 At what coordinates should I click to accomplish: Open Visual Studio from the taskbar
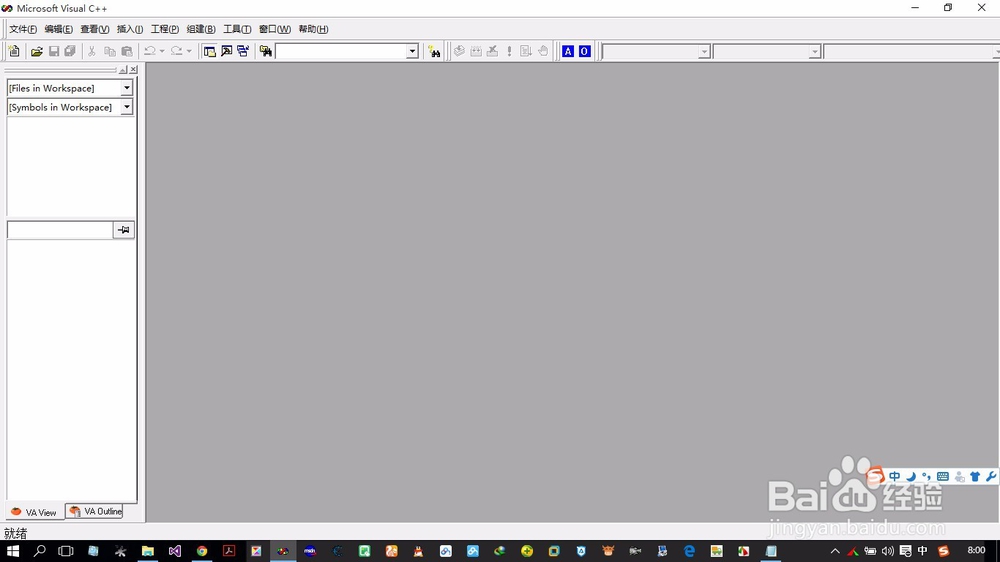(x=175, y=551)
